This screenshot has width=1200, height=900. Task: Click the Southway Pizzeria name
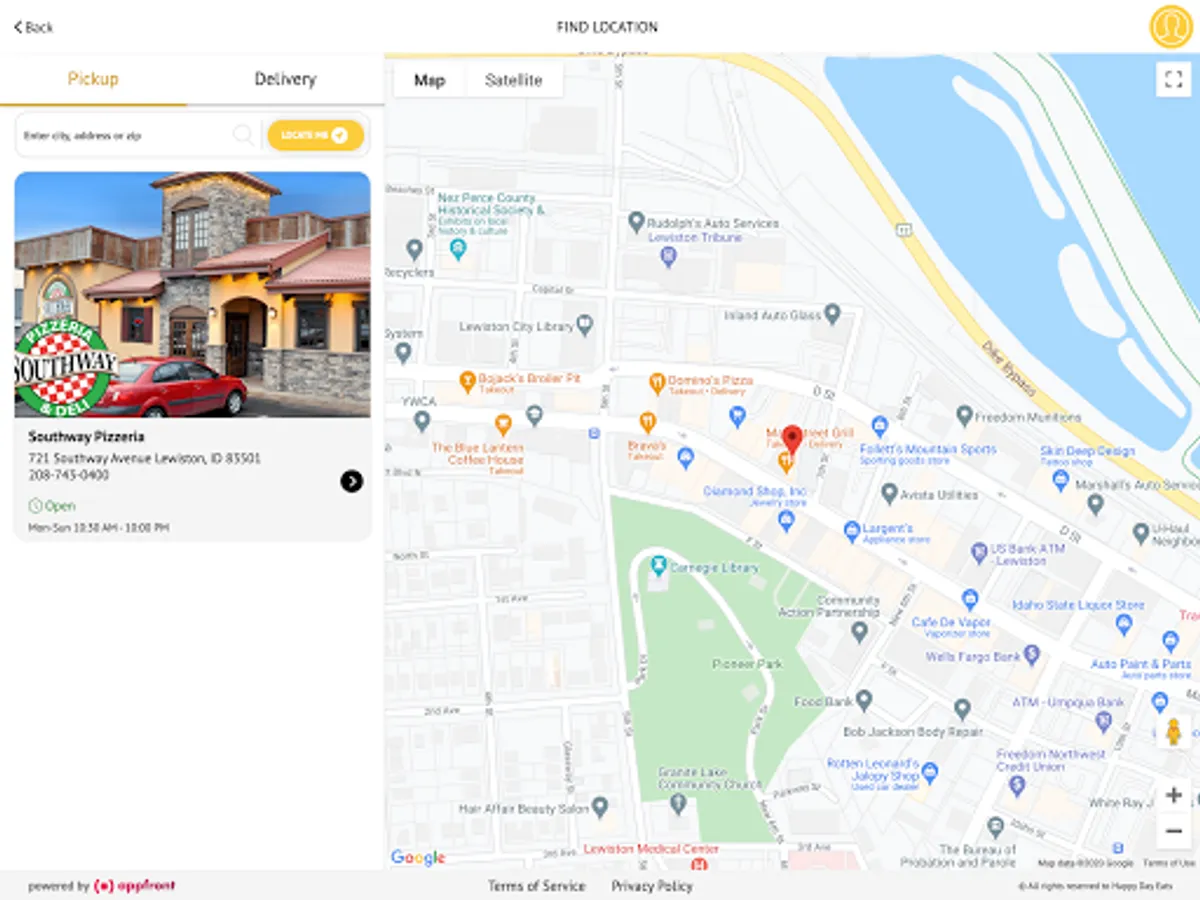pos(86,437)
